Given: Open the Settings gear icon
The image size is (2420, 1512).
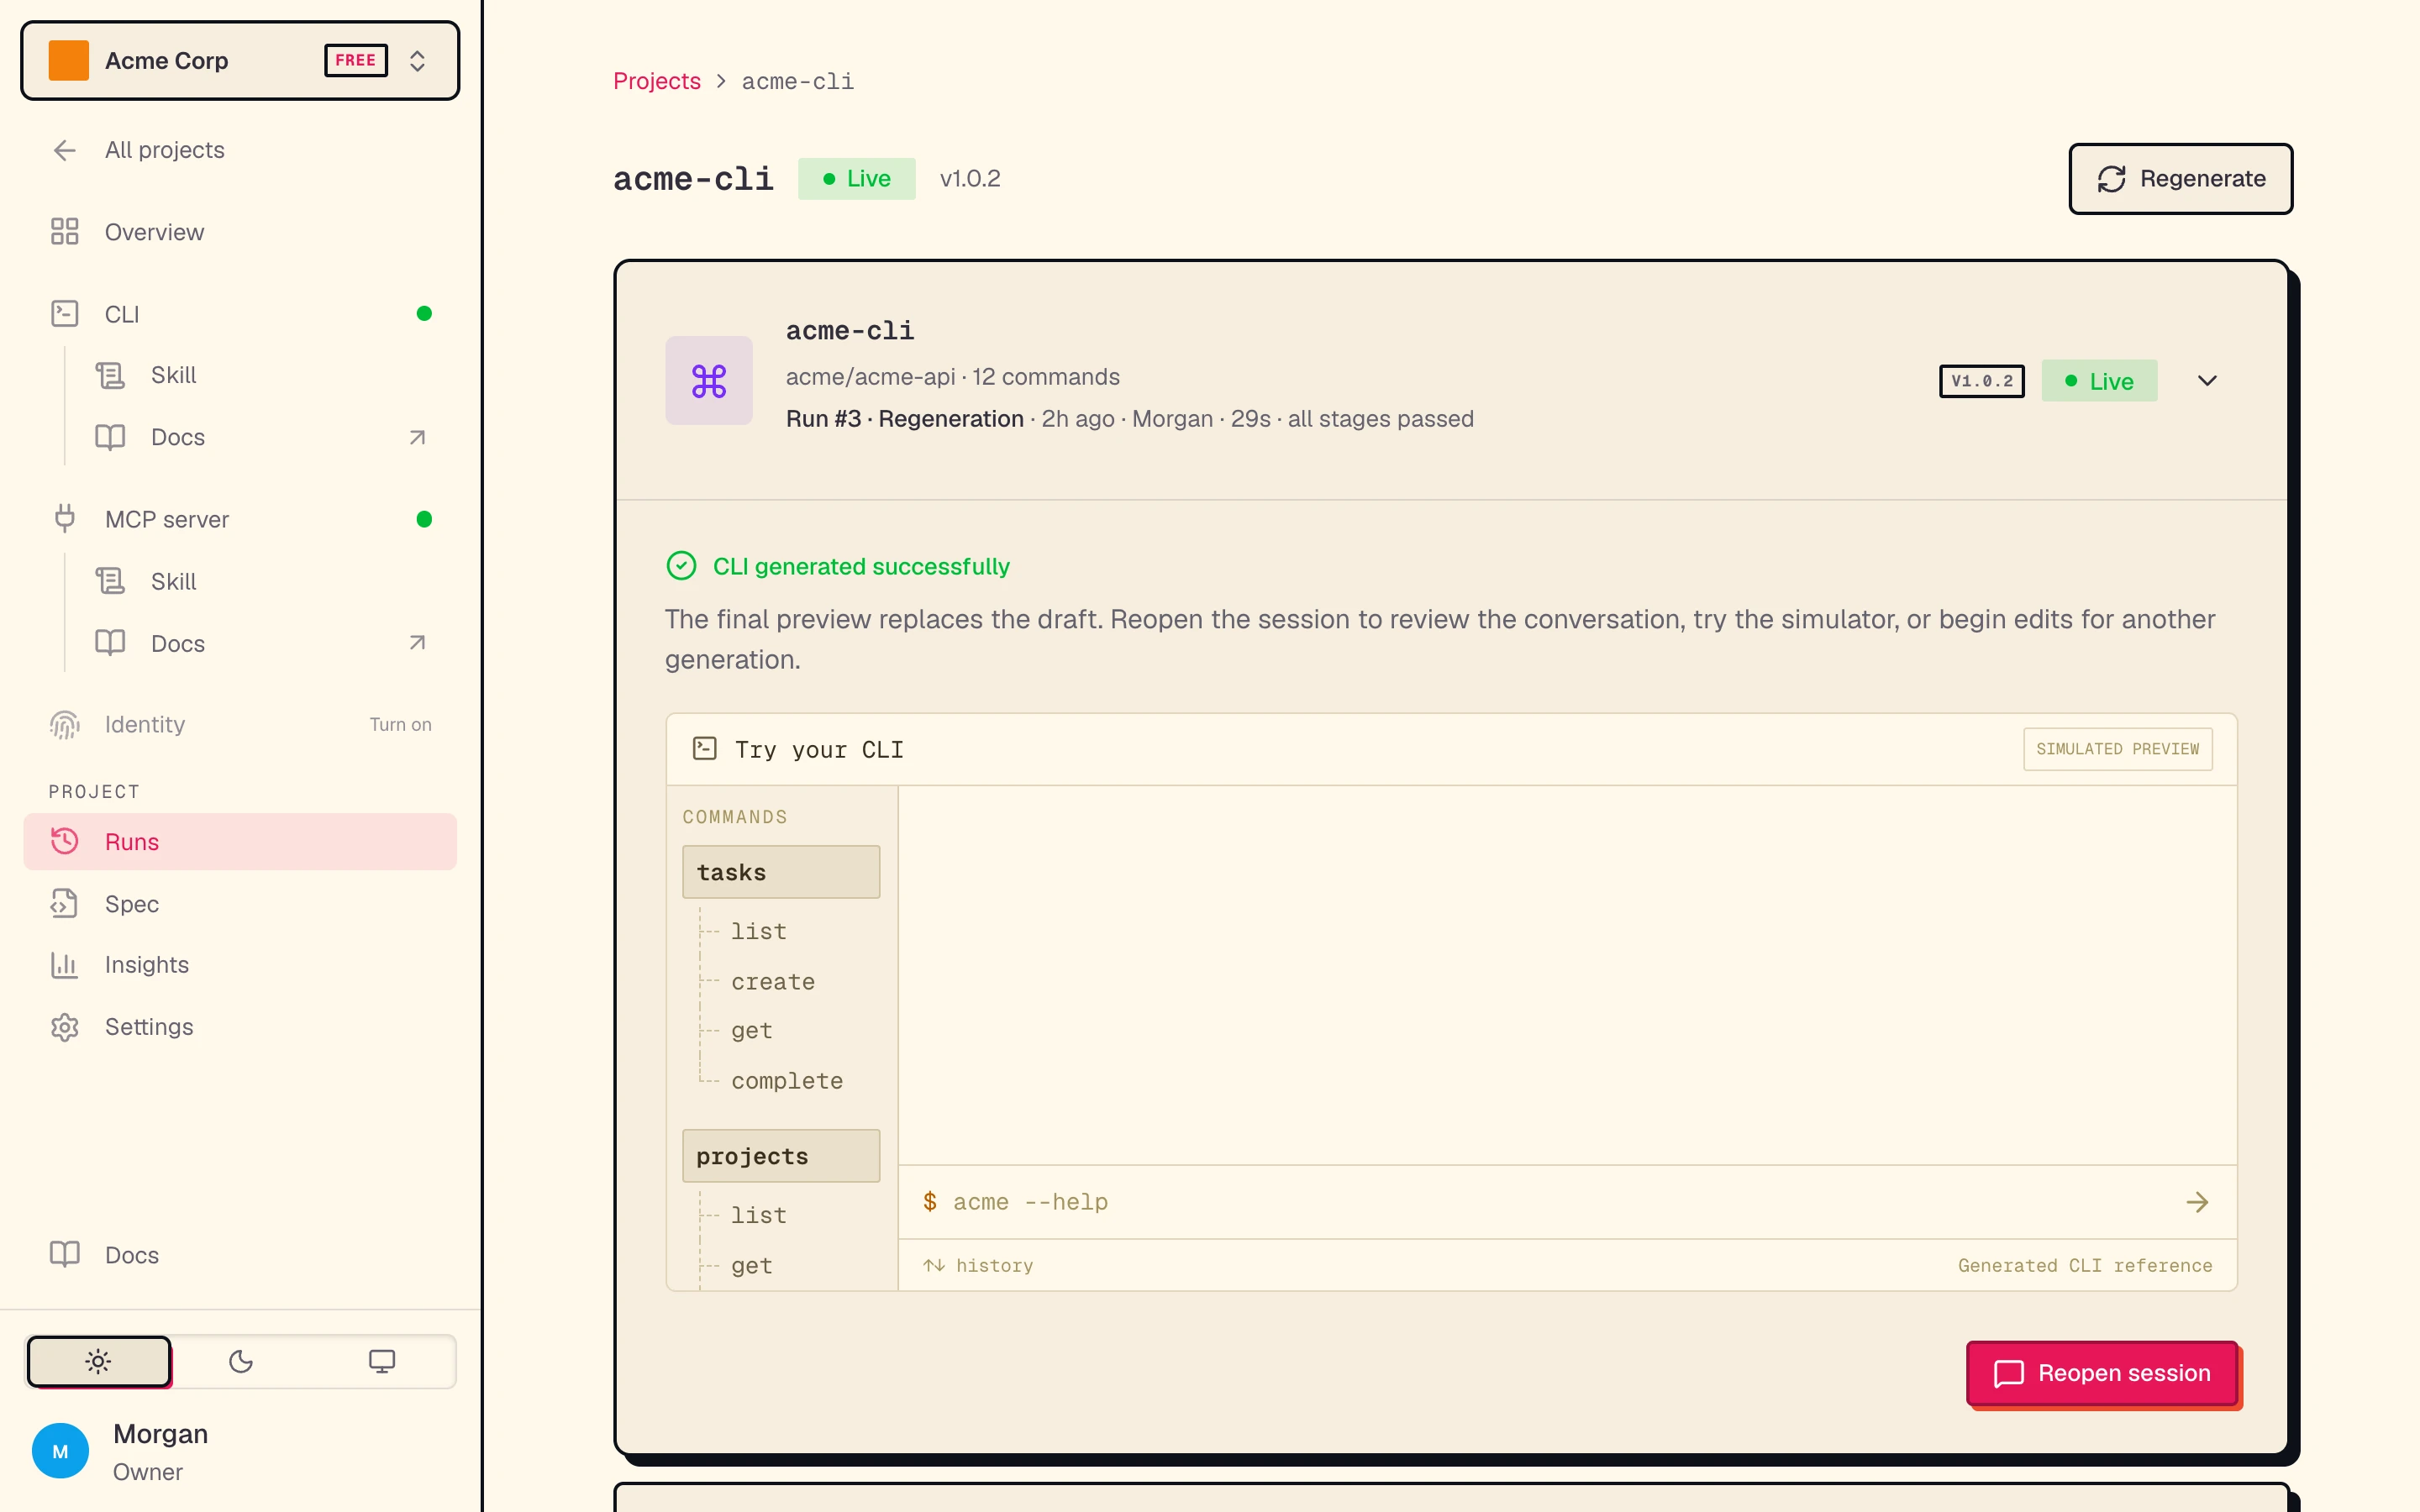Looking at the screenshot, I should 65,1027.
